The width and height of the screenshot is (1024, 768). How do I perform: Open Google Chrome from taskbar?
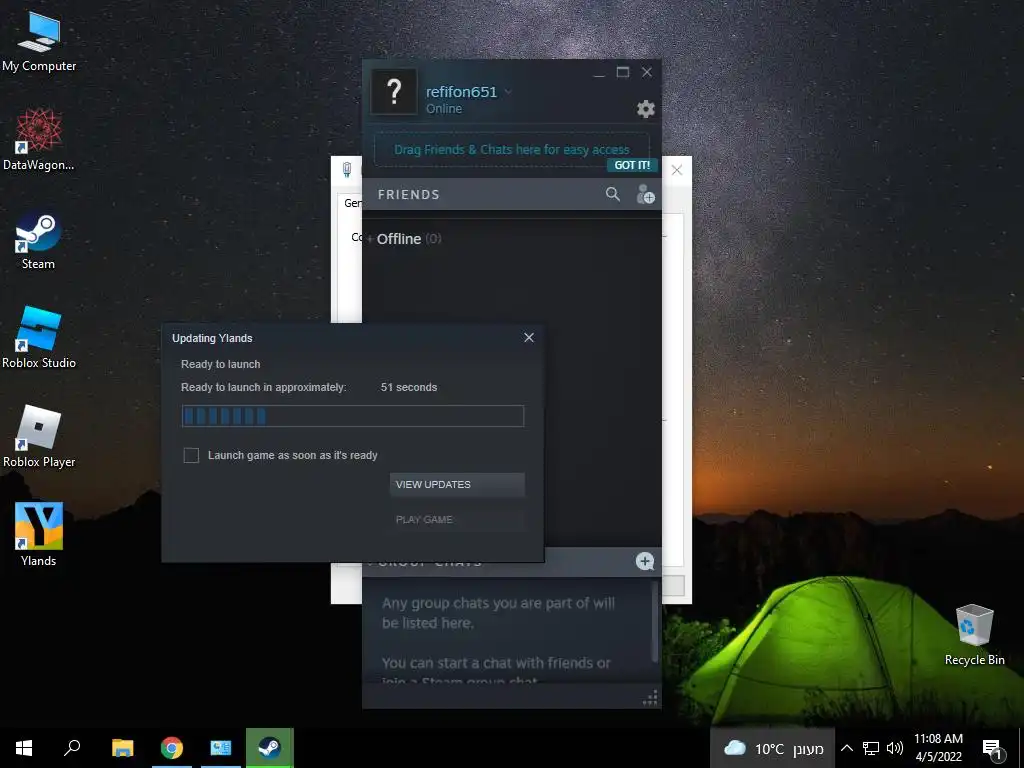pos(172,748)
